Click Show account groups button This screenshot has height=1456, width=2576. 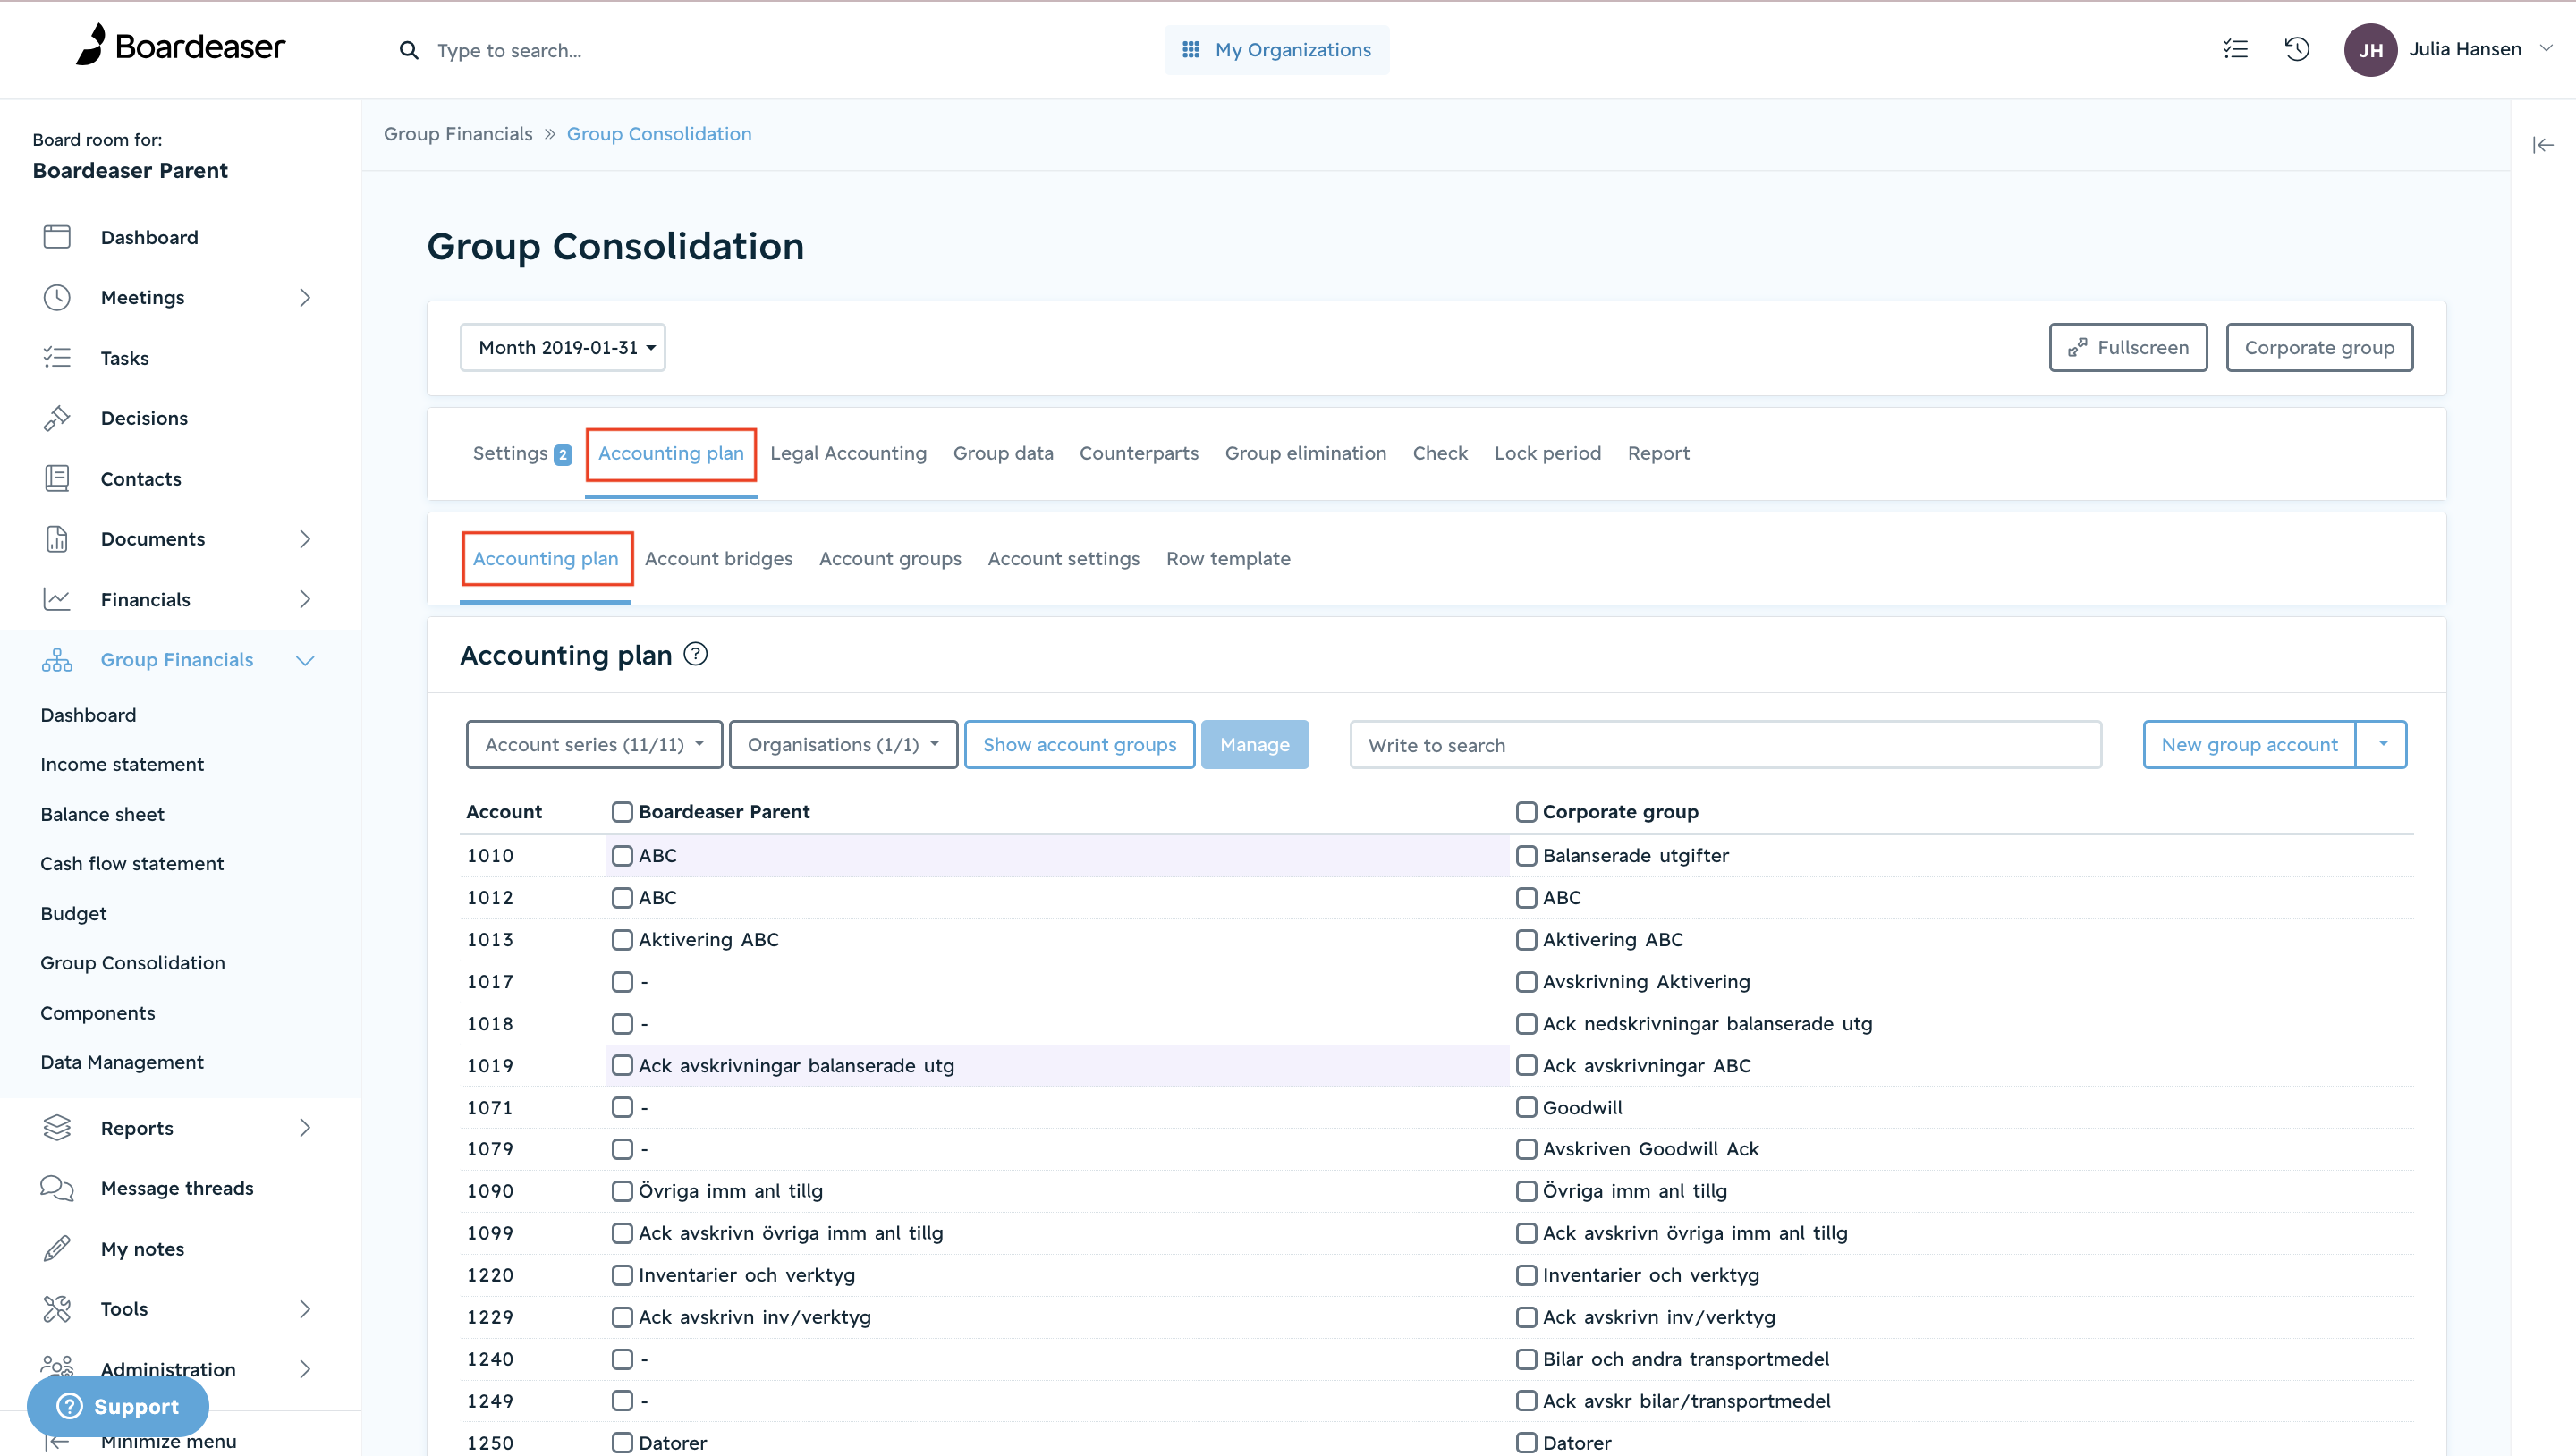click(1079, 745)
